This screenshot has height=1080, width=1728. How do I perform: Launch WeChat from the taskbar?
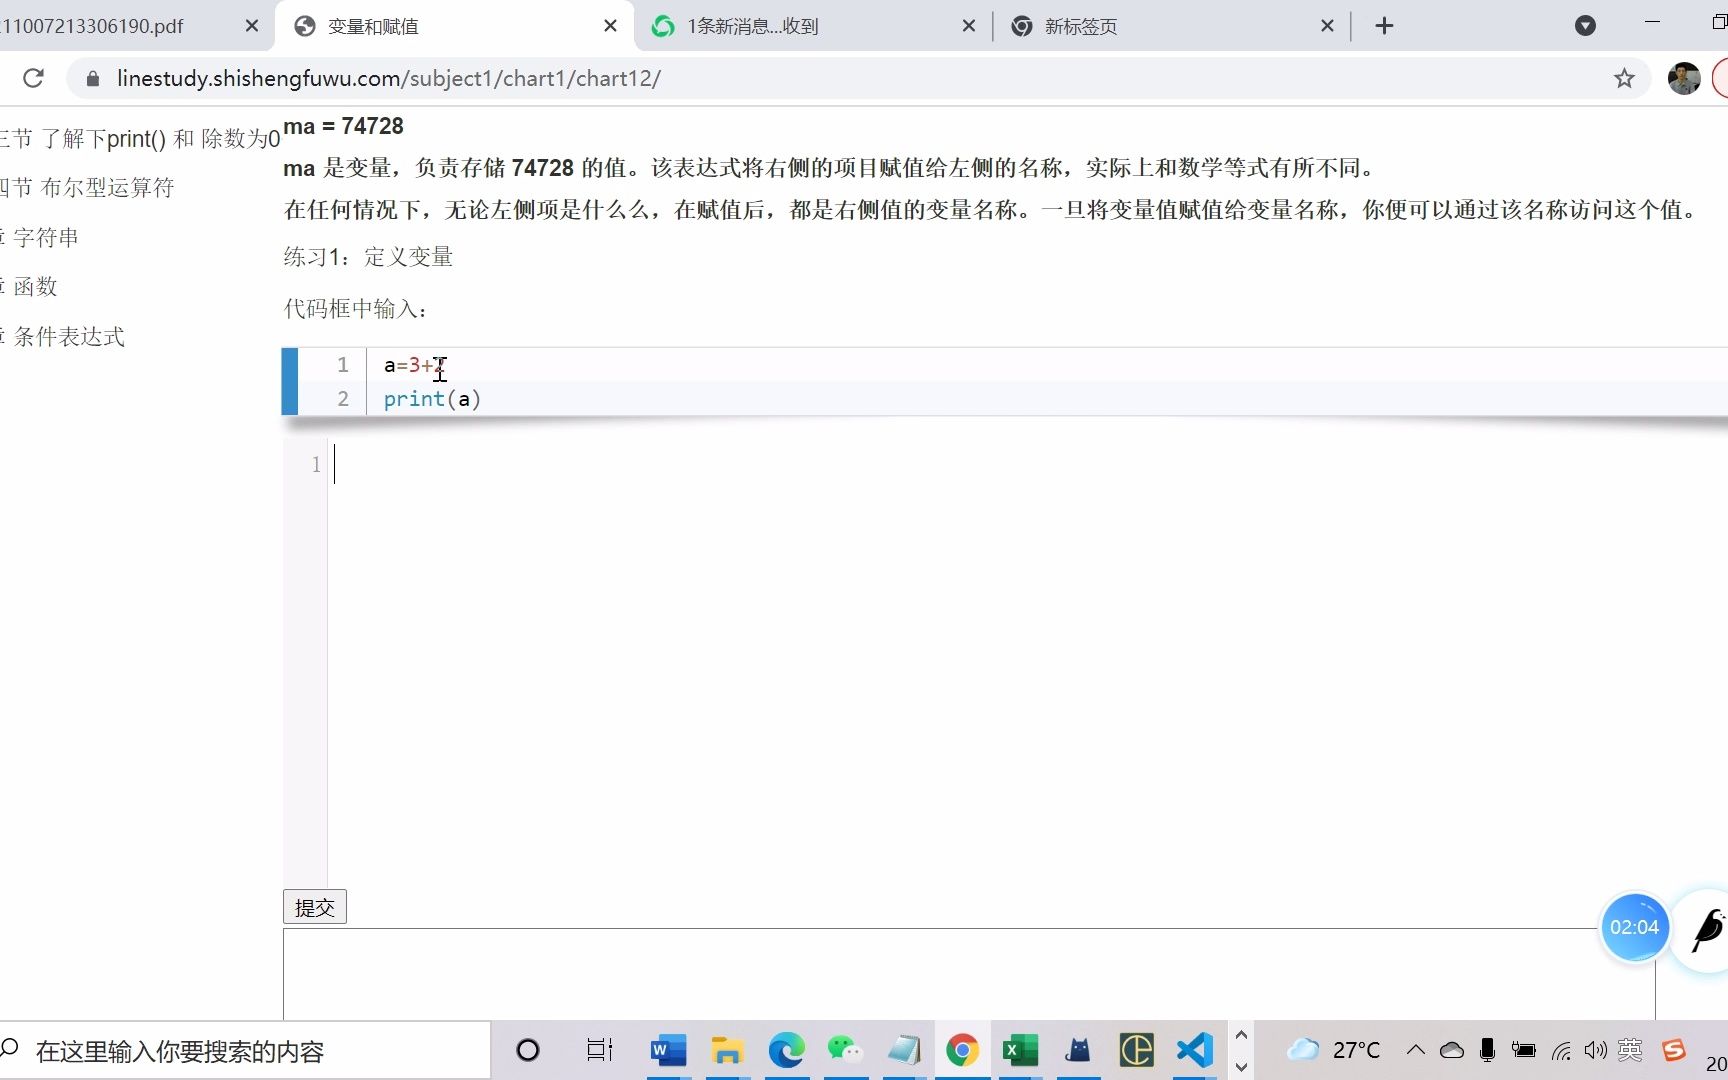point(844,1050)
